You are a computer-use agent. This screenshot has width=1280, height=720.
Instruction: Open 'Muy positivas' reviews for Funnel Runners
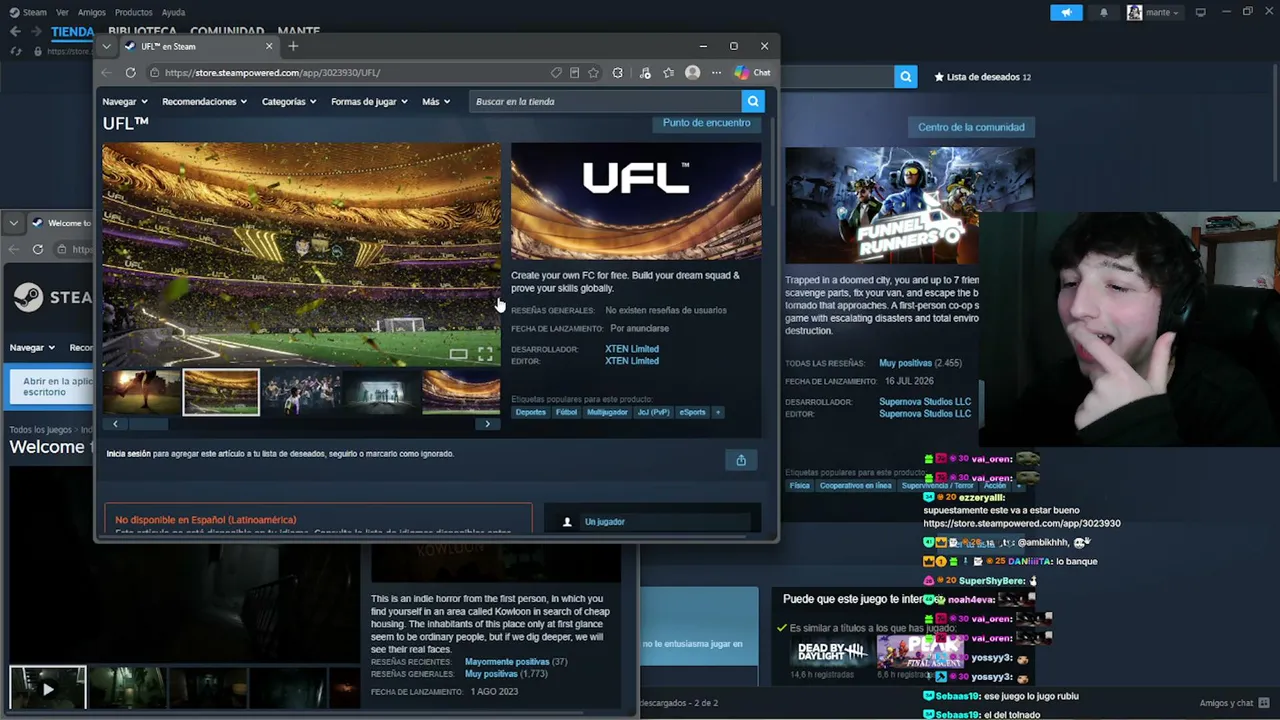point(906,363)
